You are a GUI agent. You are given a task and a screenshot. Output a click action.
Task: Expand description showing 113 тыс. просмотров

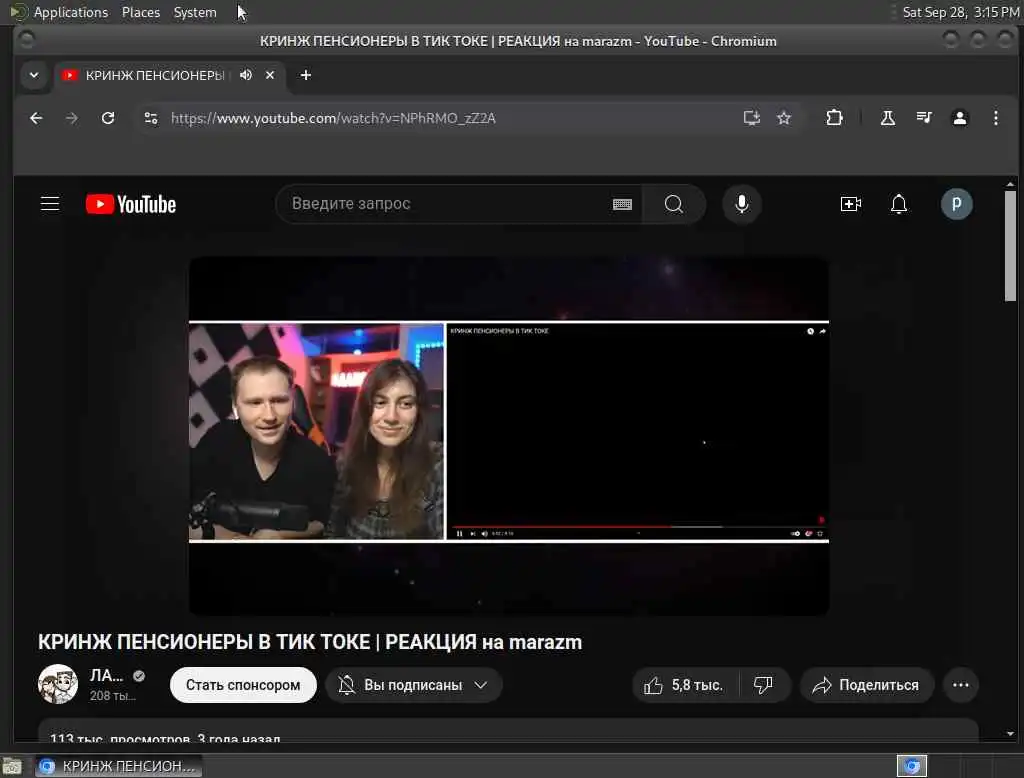(x=508, y=731)
